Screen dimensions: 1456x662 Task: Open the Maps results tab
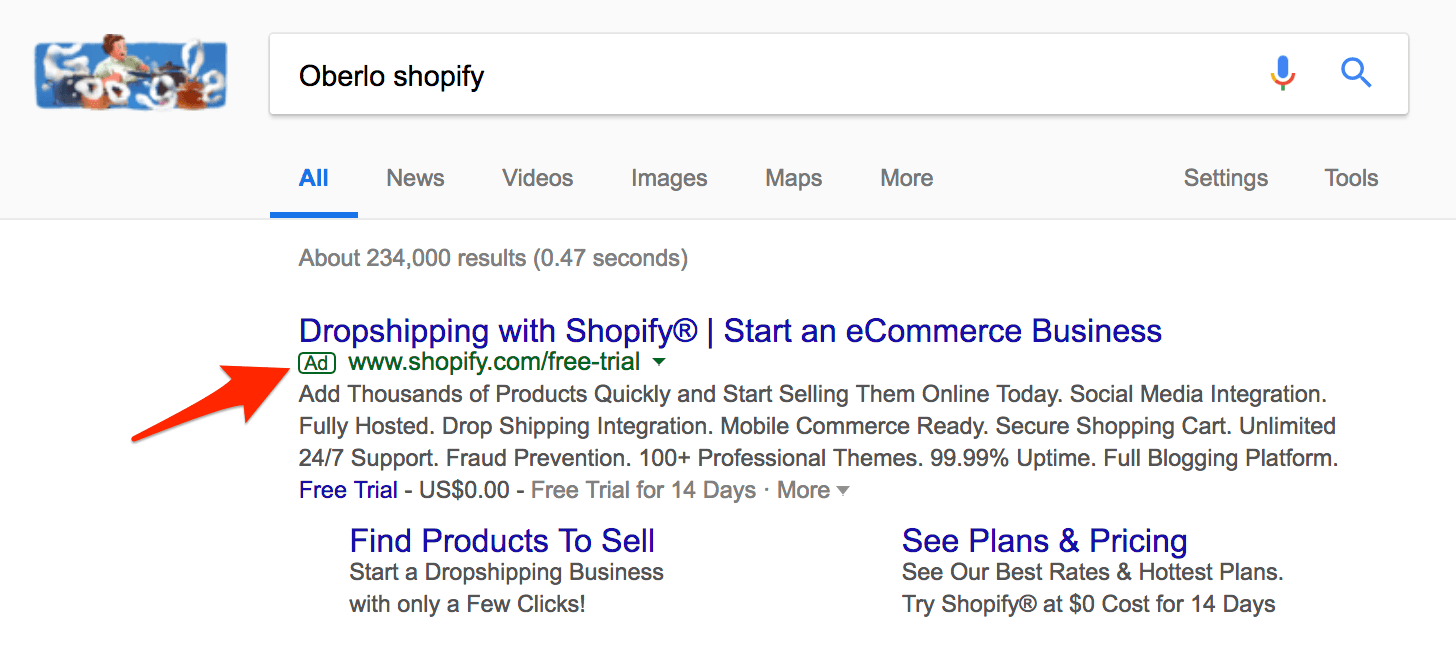[x=793, y=178]
